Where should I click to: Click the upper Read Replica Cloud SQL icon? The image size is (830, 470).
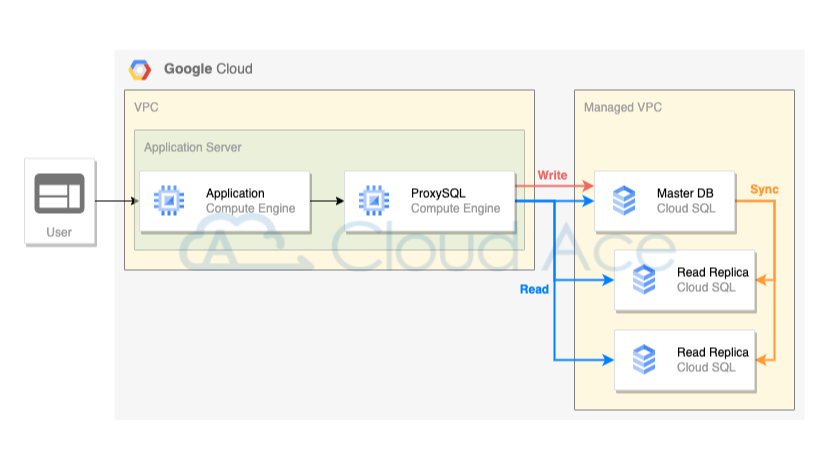click(x=644, y=279)
